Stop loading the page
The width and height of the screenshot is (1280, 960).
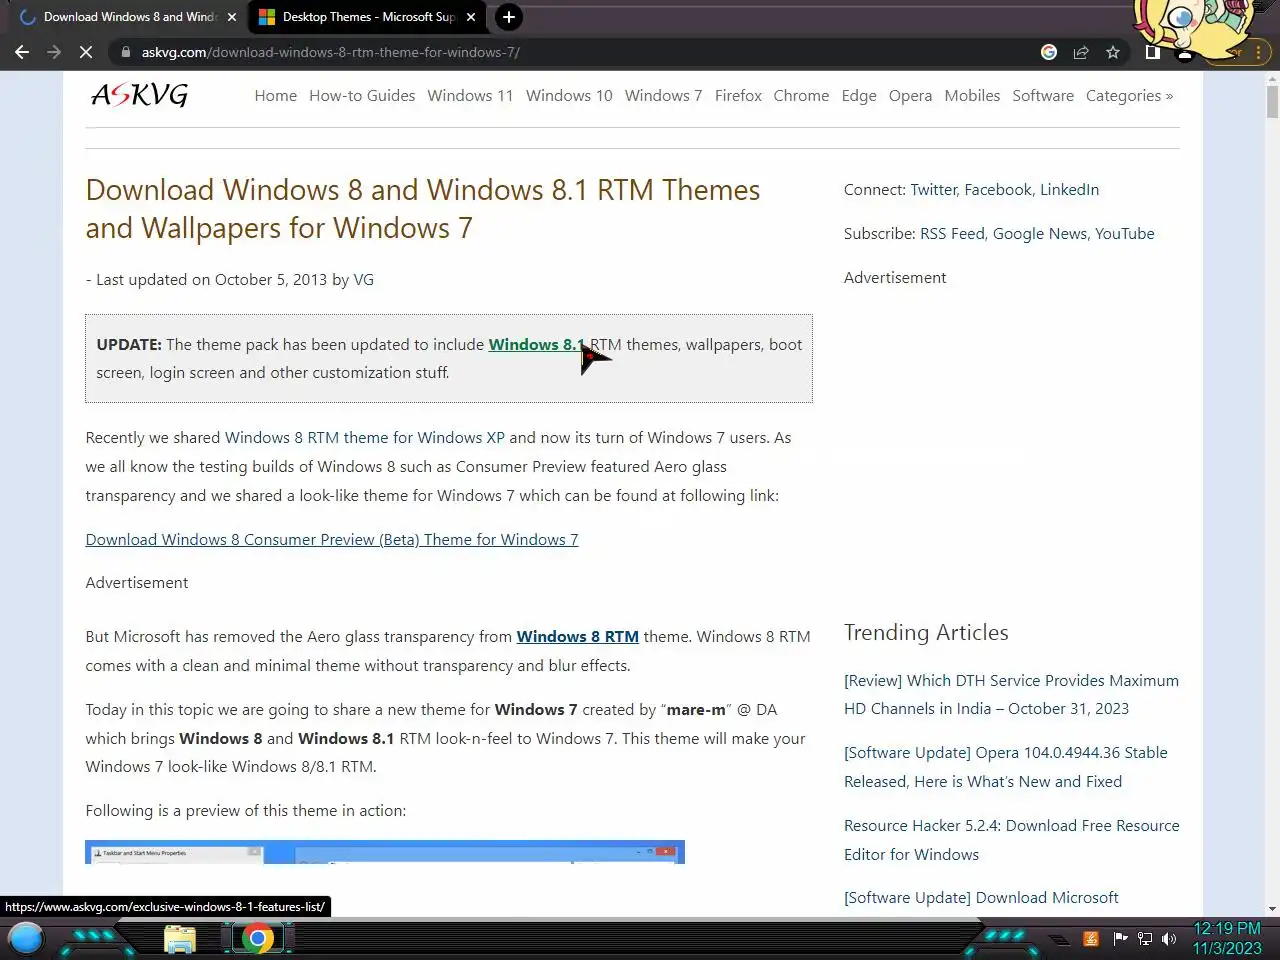pos(86,52)
